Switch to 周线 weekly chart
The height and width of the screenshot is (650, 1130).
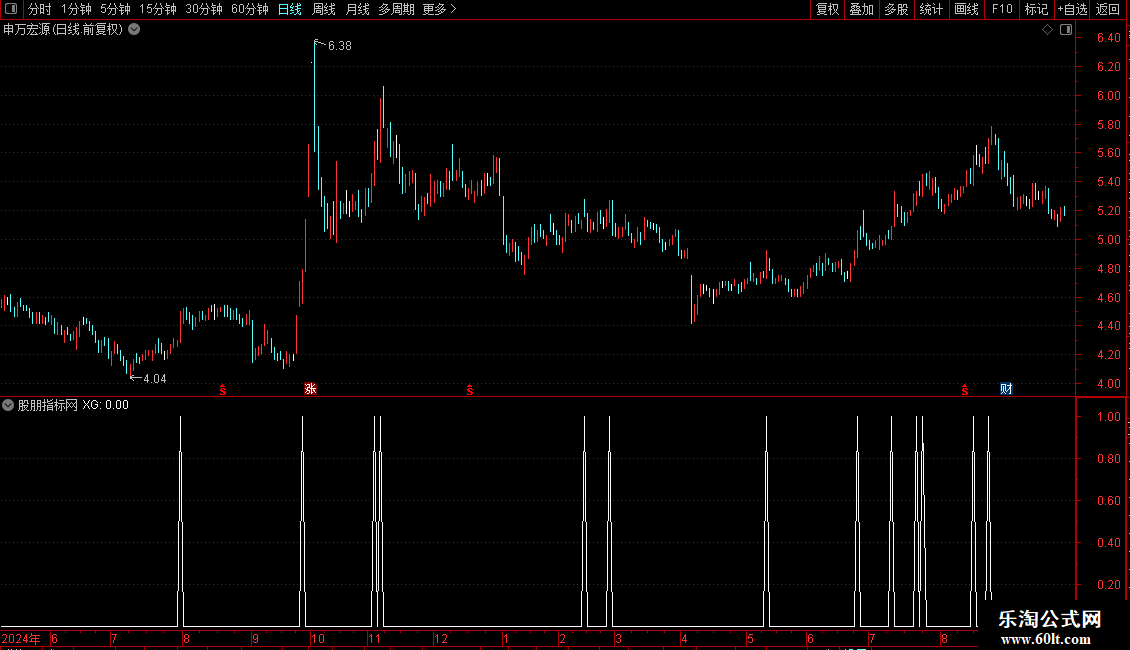(324, 9)
